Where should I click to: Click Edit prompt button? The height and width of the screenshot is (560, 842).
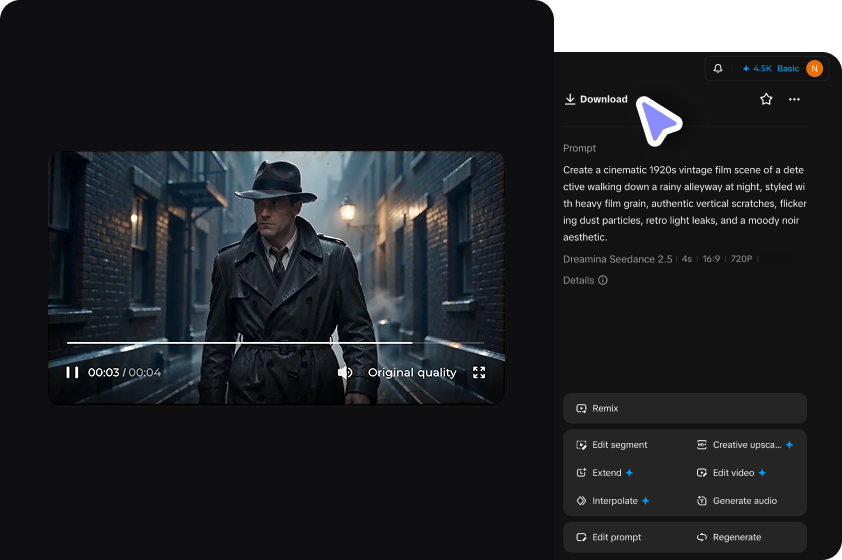coord(608,537)
